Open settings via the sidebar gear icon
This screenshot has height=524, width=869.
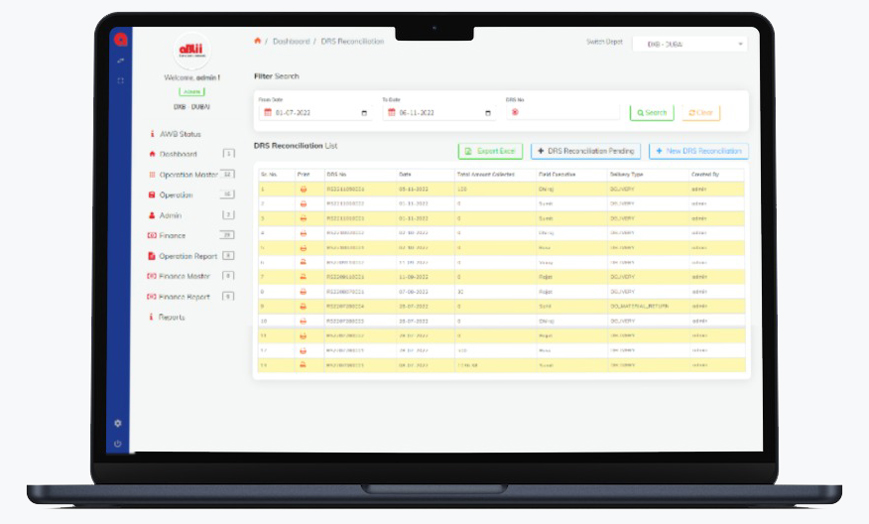coord(119,424)
